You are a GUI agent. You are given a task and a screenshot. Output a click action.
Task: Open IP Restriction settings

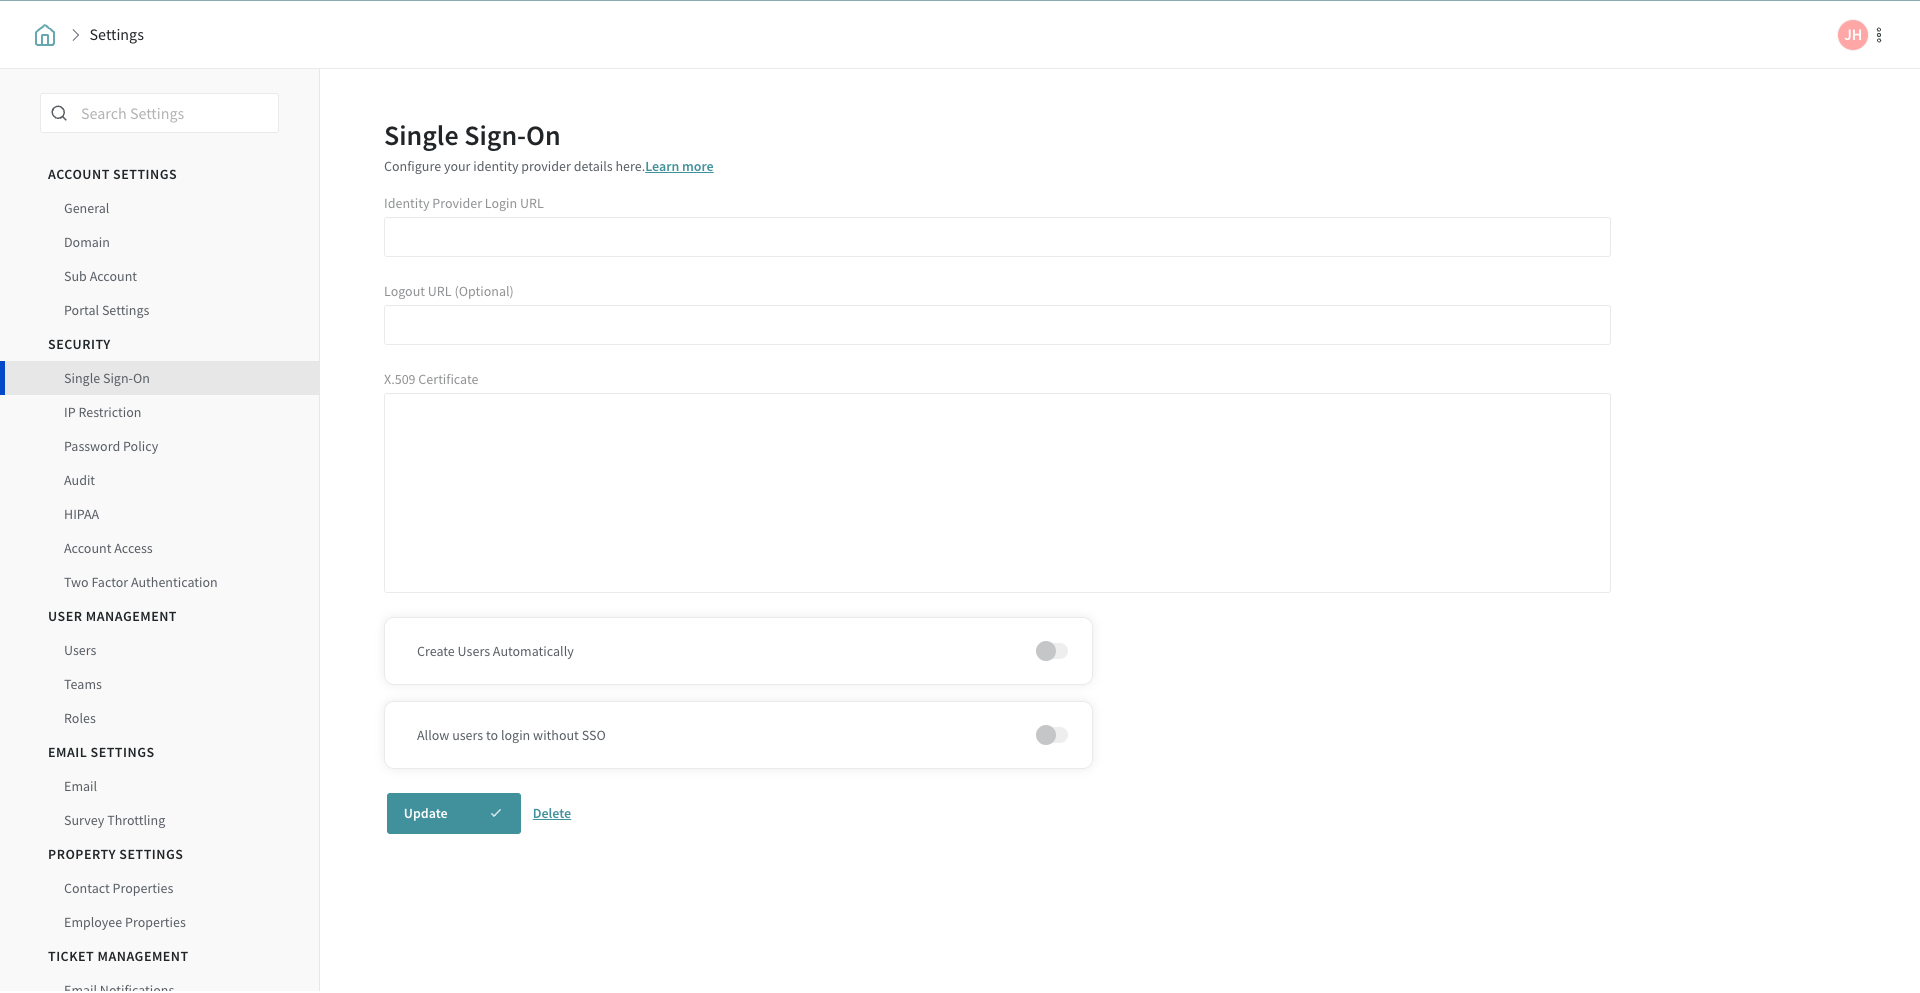(102, 412)
